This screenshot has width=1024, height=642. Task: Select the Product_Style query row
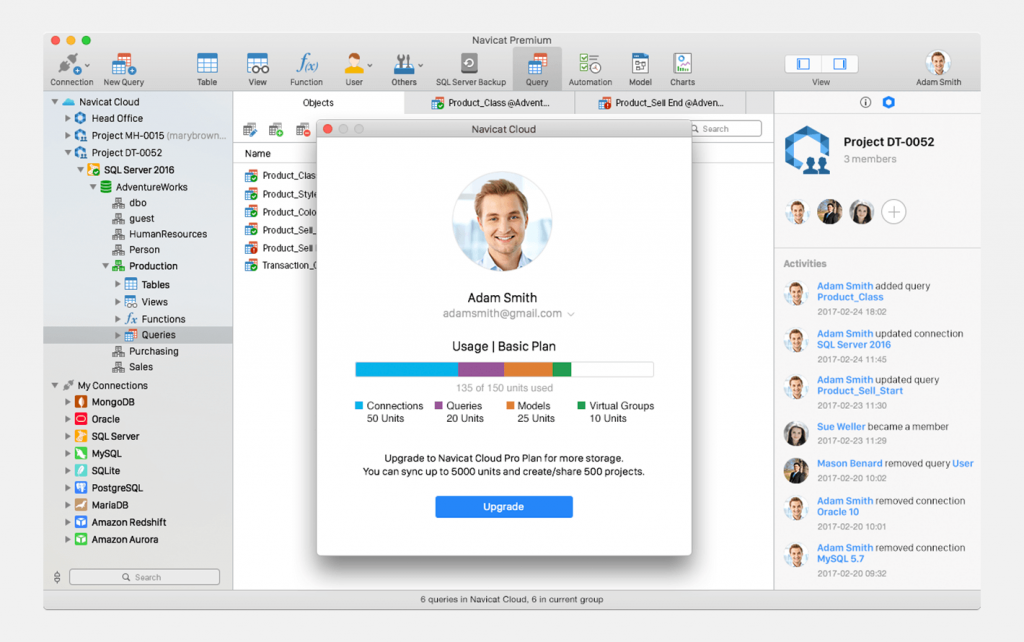pyautogui.click(x=280, y=194)
